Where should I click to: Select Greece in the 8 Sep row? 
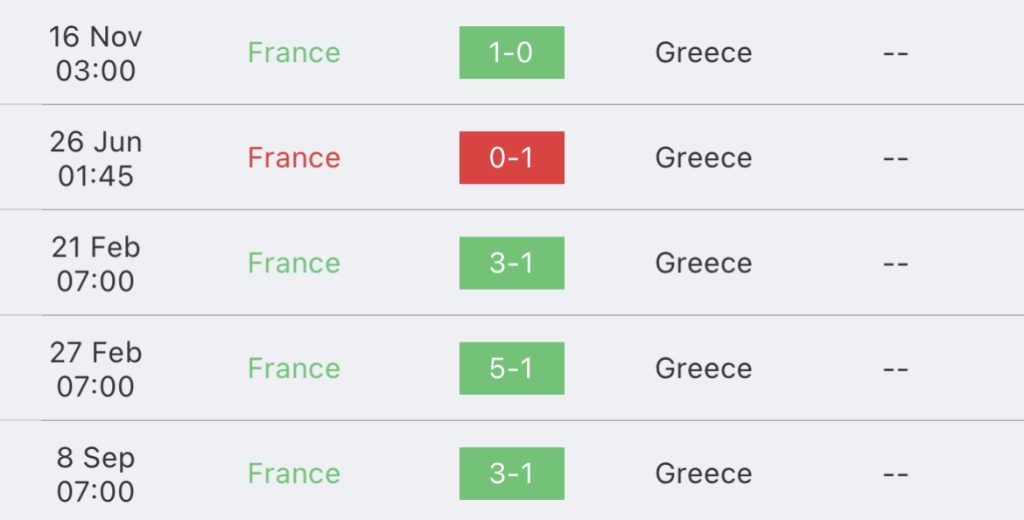tap(703, 474)
